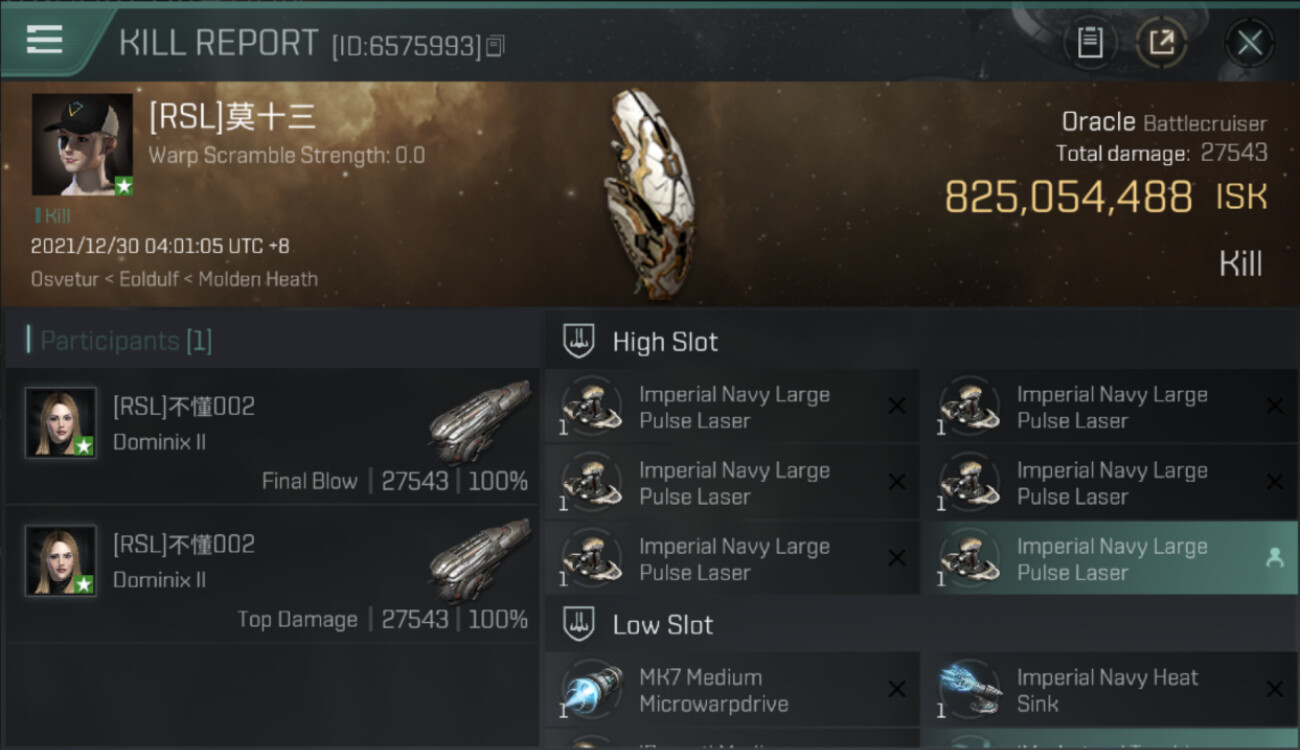Click the clipboard report icon
Screen dimensions: 1300x750
coord(1090,43)
